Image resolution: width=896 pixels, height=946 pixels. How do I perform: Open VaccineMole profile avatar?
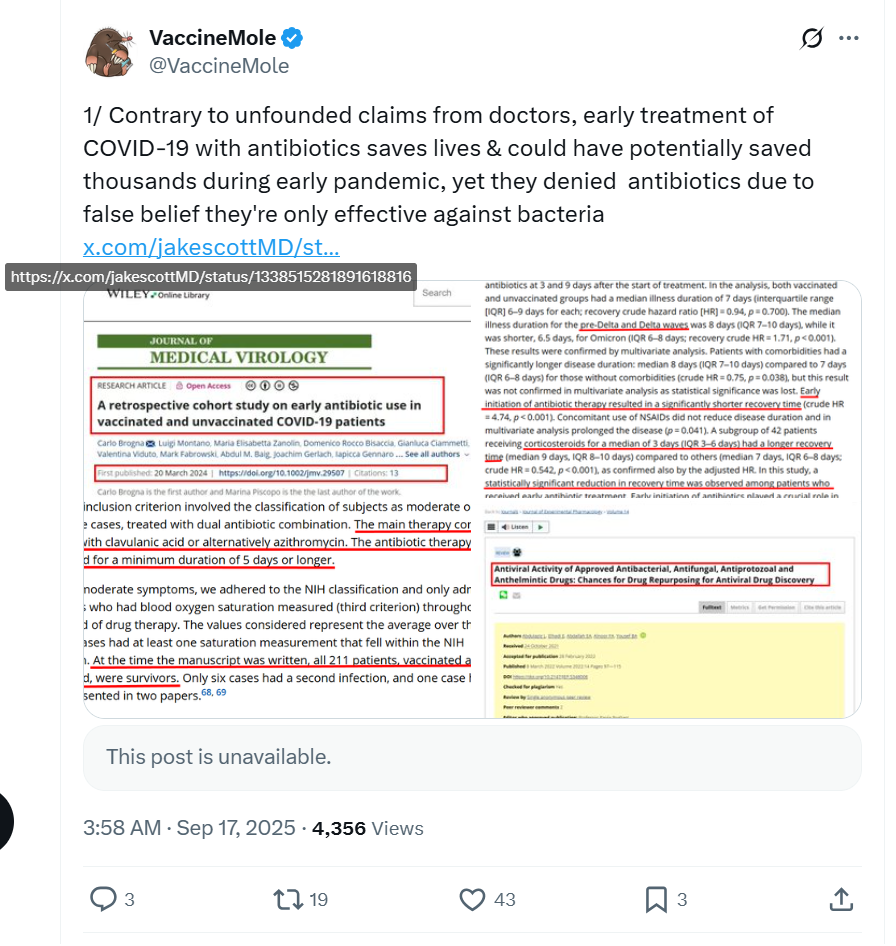110,52
